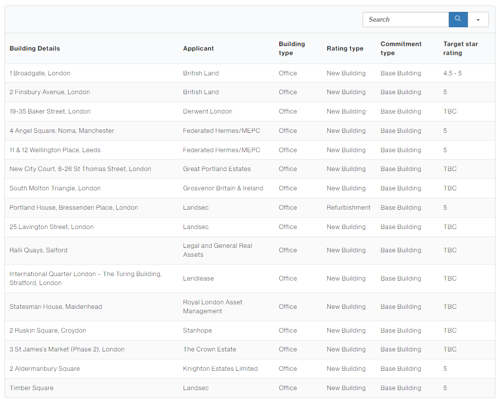Select the 1 Broadgate, London row
Image resolution: width=500 pixels, height=400 pixels.
250,73
